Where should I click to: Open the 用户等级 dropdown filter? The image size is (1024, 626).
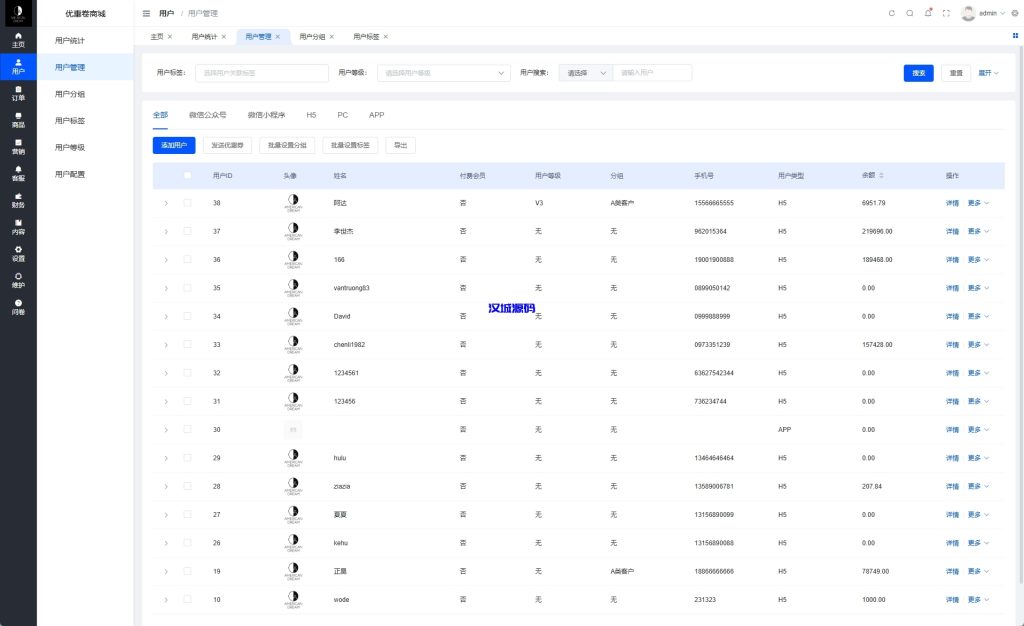[x=446, y=73]
